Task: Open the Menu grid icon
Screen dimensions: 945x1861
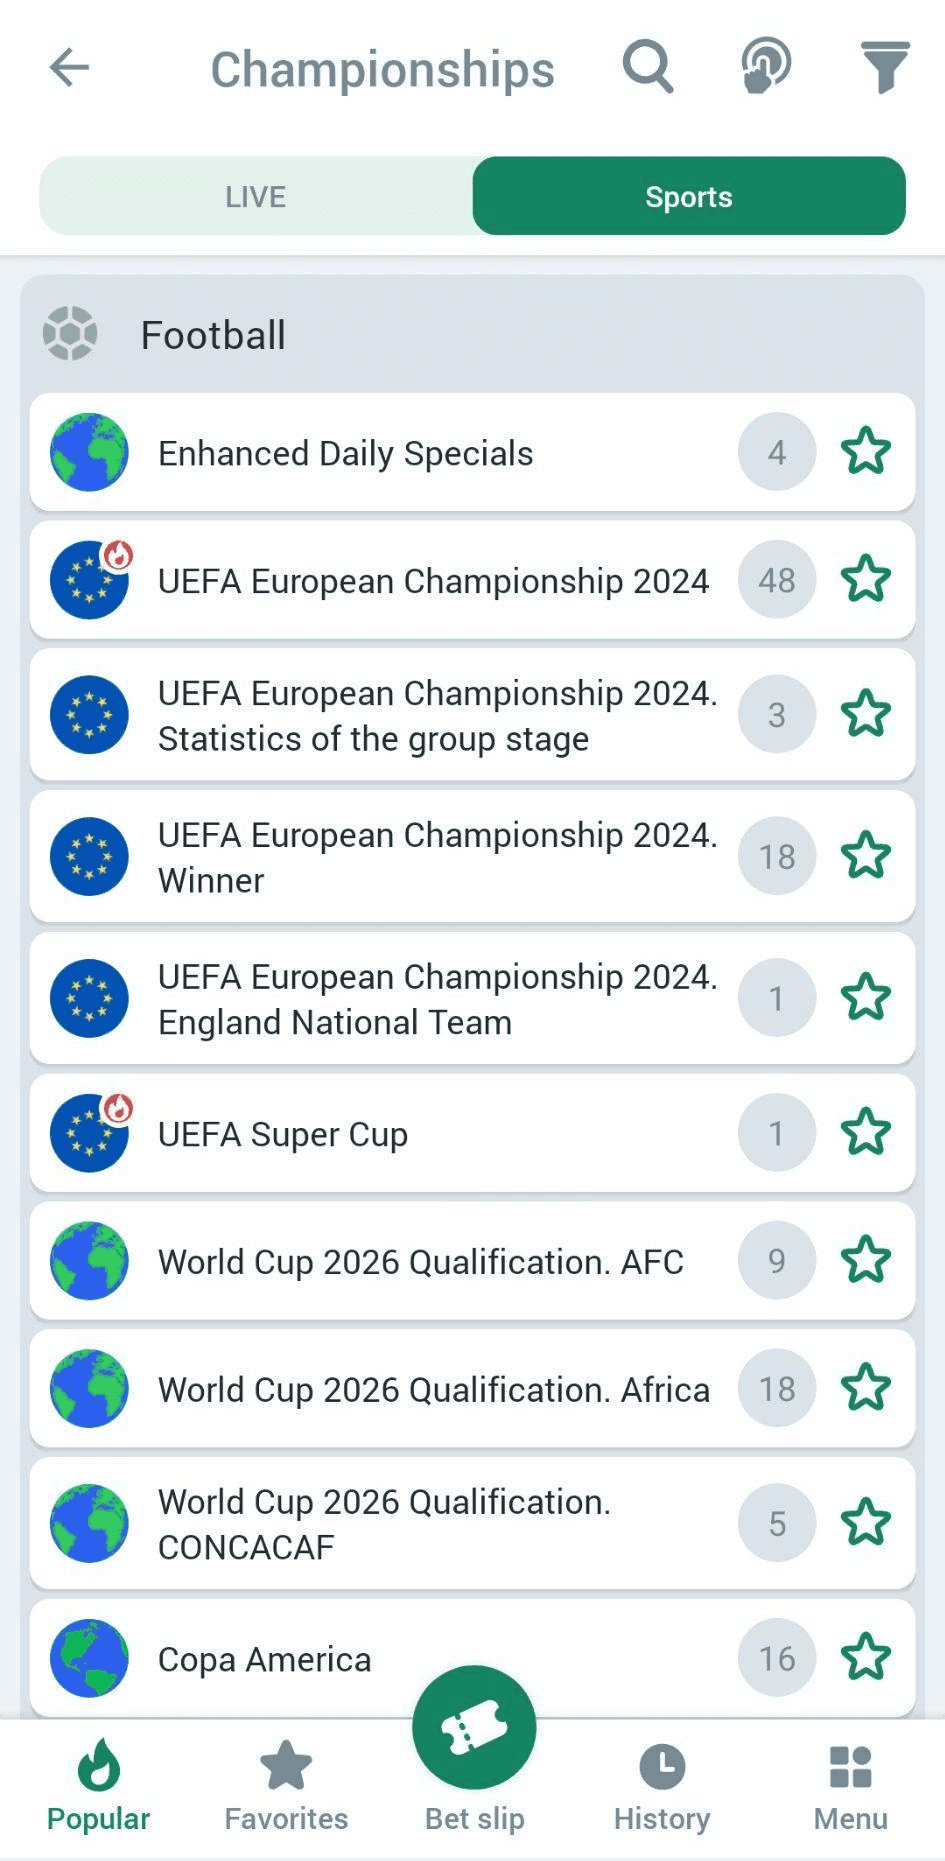Action: pos(850,1786)
